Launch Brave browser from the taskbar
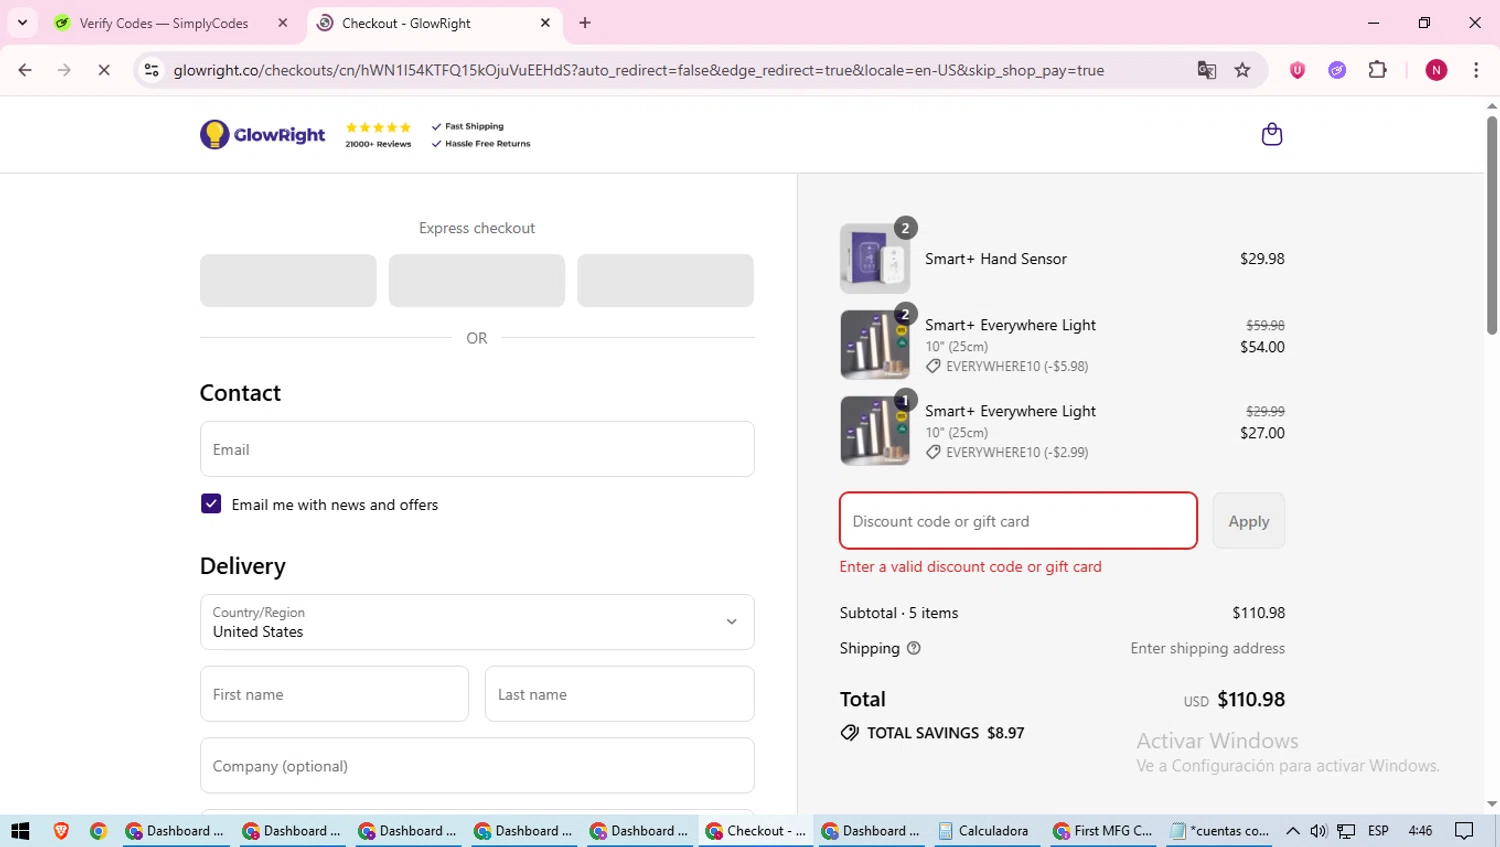 pyautogui.click(x=61, y=831)
